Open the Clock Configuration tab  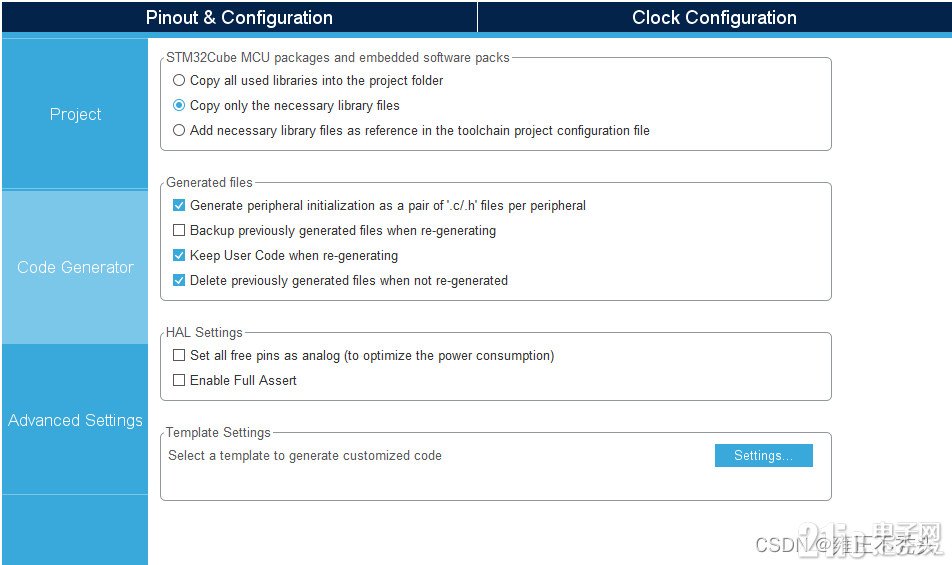coord(714,17)
